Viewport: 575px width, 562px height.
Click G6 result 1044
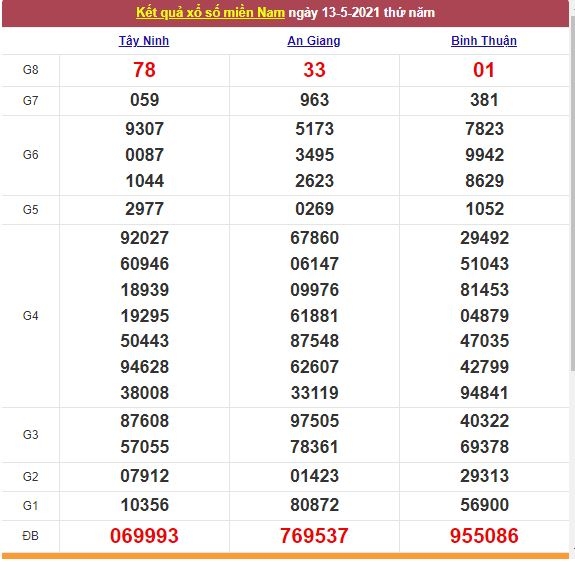[144, 181]
